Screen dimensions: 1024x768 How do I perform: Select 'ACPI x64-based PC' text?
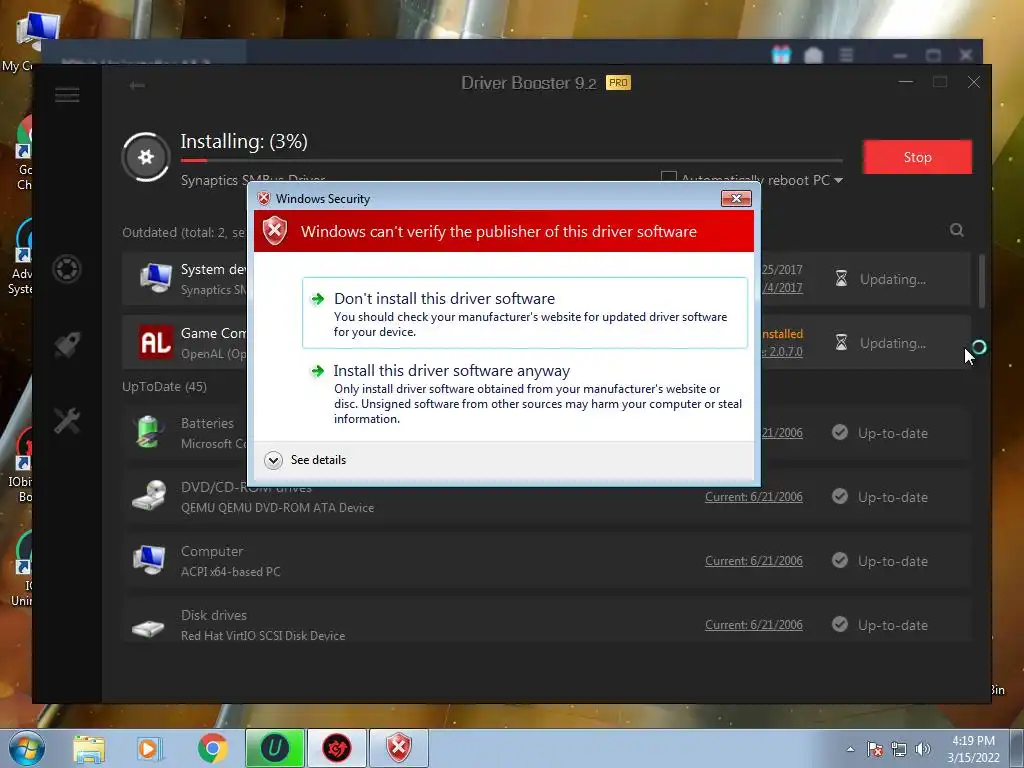tap(231, 571)
